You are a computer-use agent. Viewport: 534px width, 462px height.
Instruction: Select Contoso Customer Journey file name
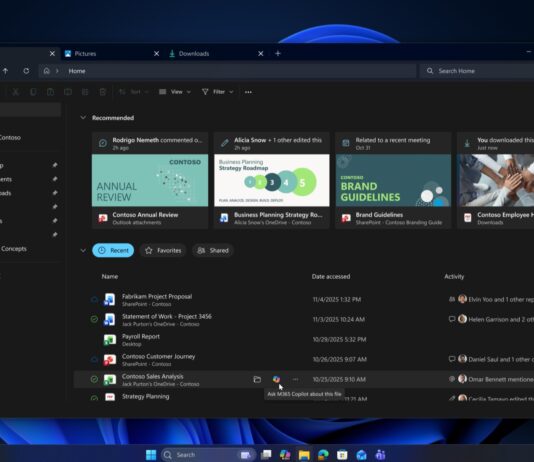point(158,356)
